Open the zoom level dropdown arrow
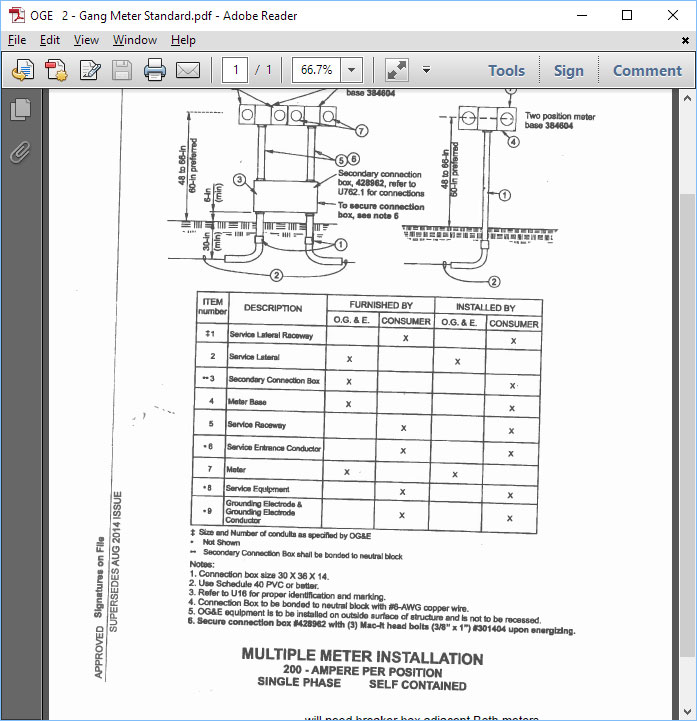697x721 pixels. [352, 70]
